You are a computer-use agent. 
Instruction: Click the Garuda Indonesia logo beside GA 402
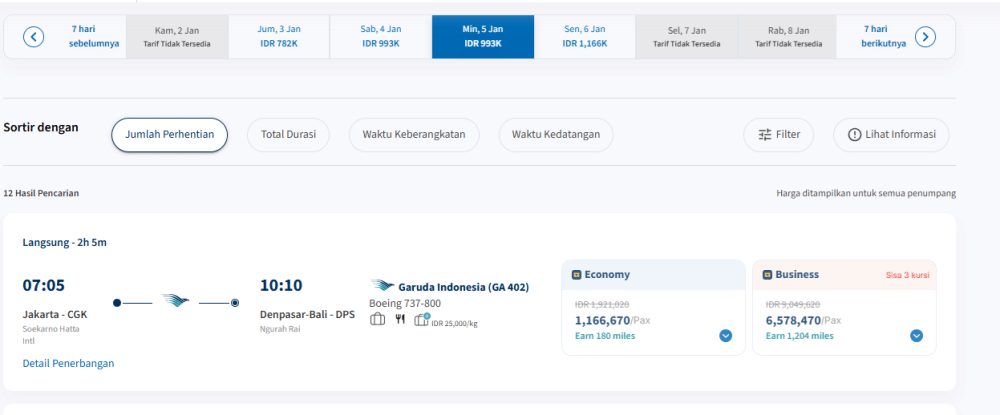tap(382, 286)
